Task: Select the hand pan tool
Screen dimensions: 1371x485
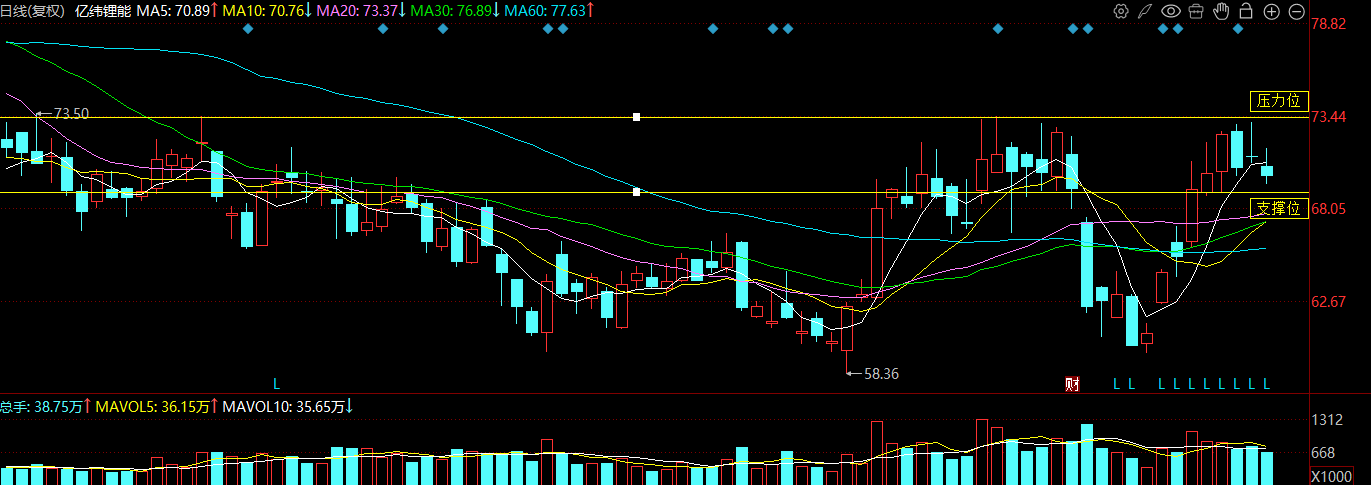Action: pyautogui.click(x=1221, y=11)
